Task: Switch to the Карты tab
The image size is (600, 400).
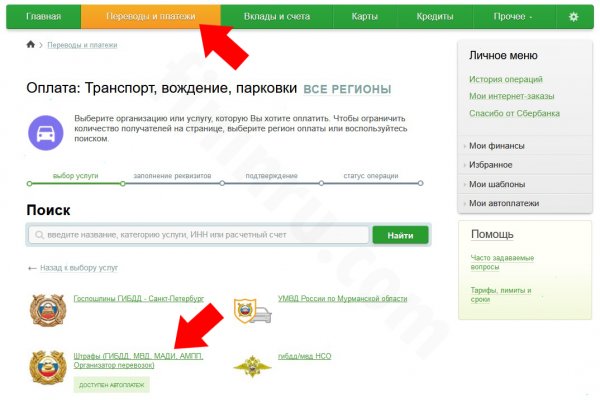Action: [364, 17]
